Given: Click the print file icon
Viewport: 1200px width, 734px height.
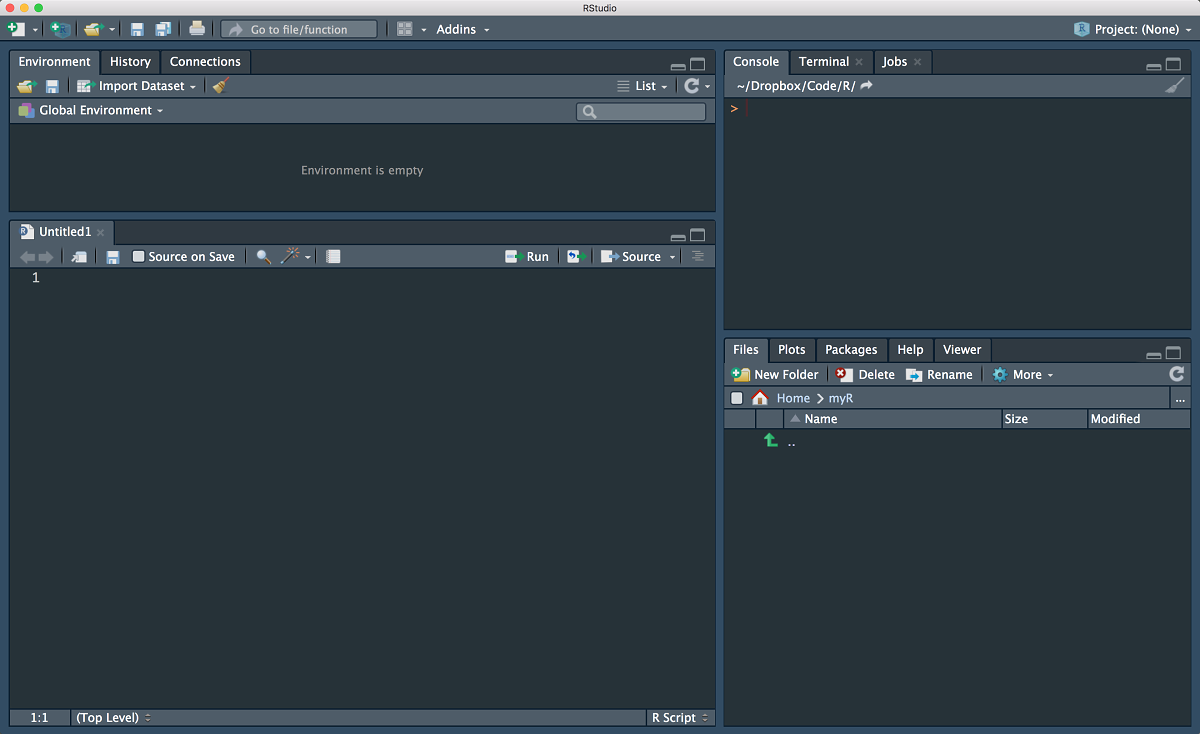Looking at the screenshot, I should 197,29.
